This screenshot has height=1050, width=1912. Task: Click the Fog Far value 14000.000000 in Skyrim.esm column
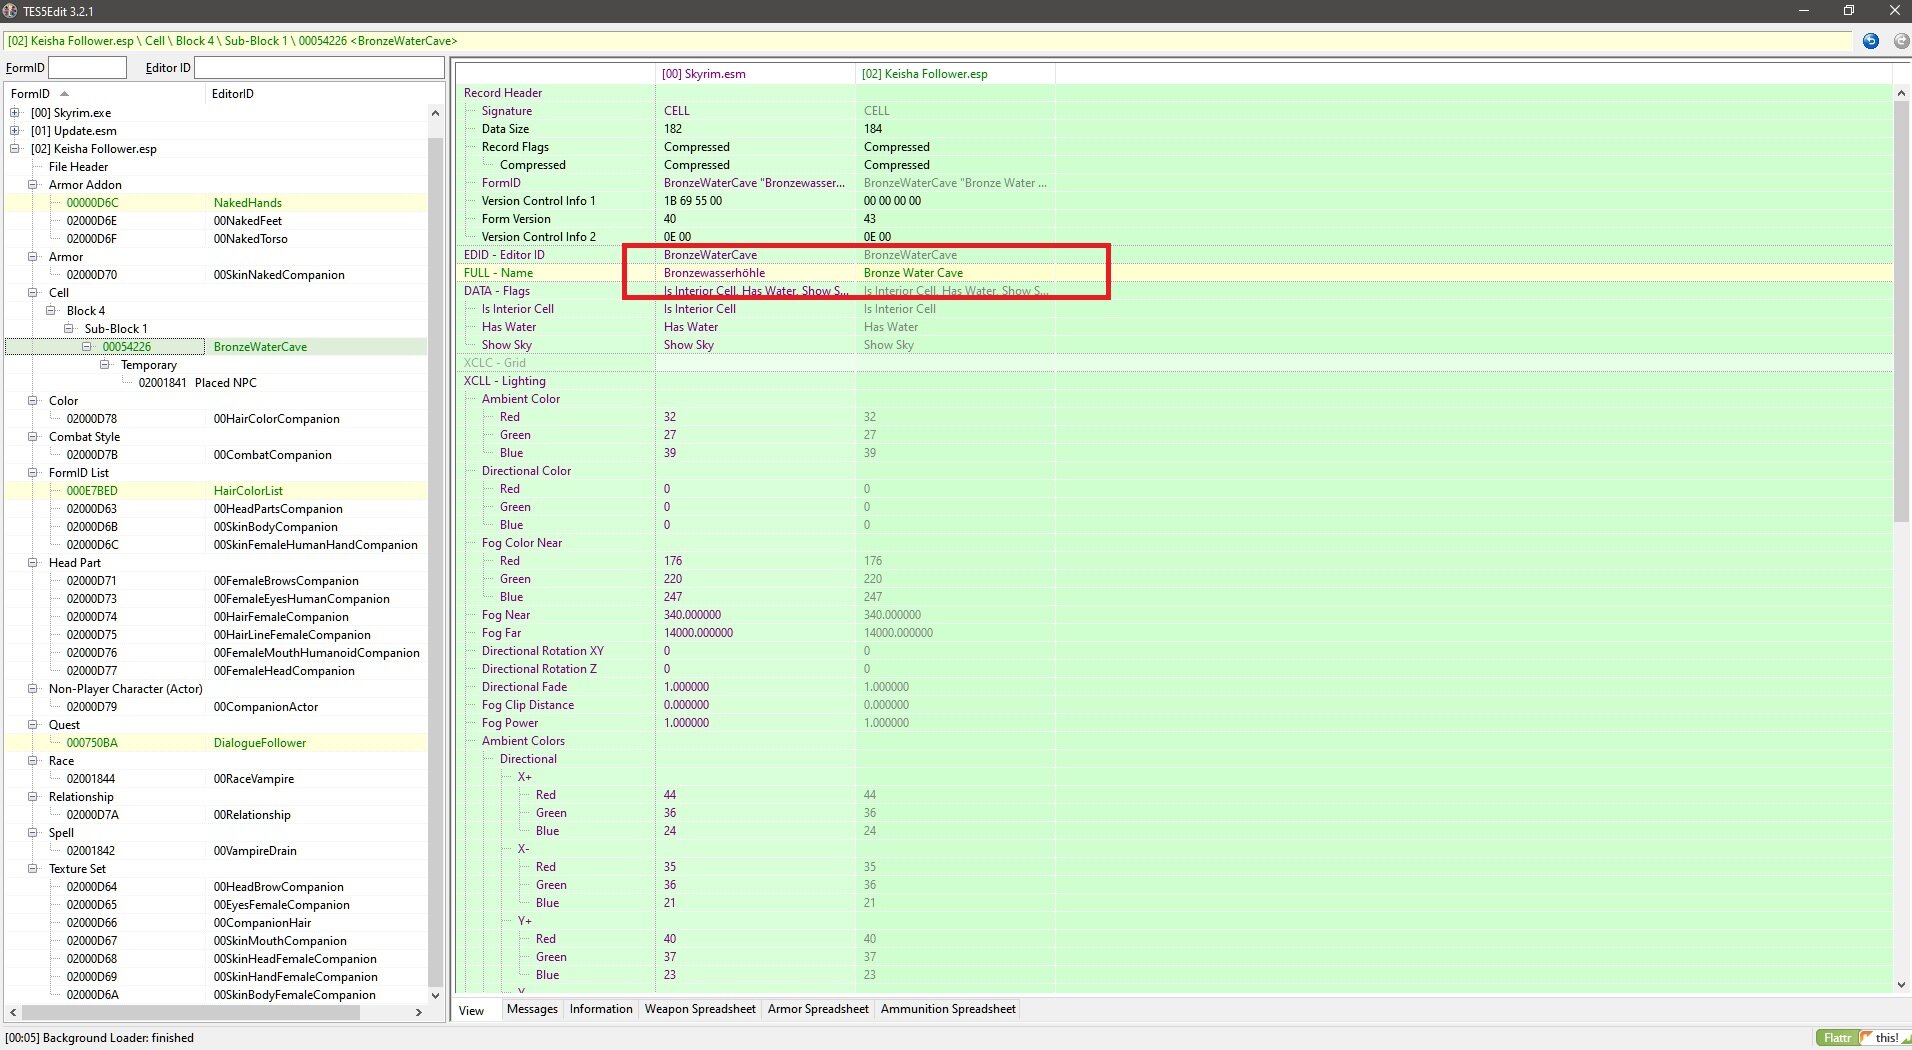pos(698,633)
